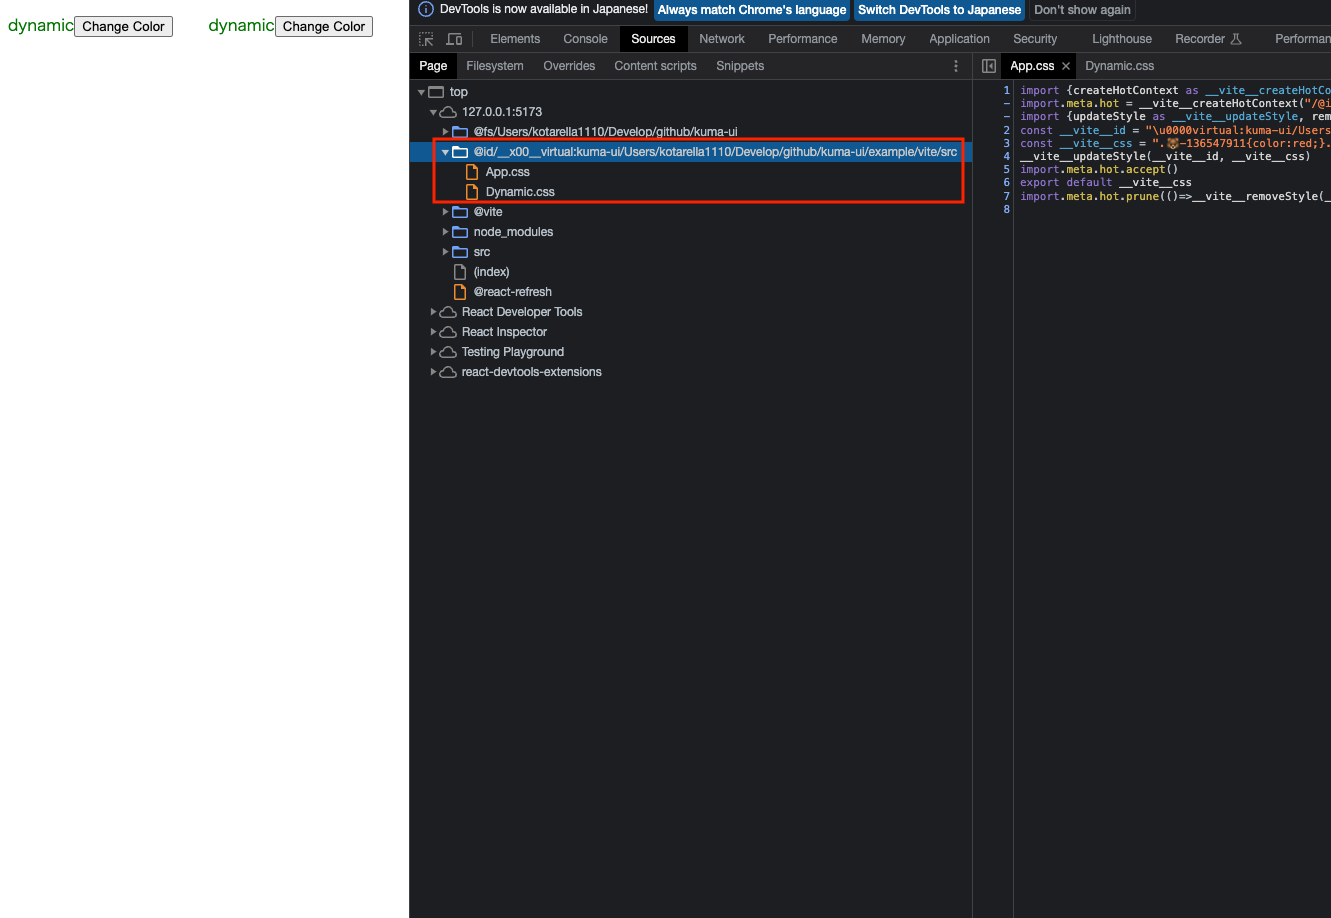Click the @react-refresh file icon

459,291
